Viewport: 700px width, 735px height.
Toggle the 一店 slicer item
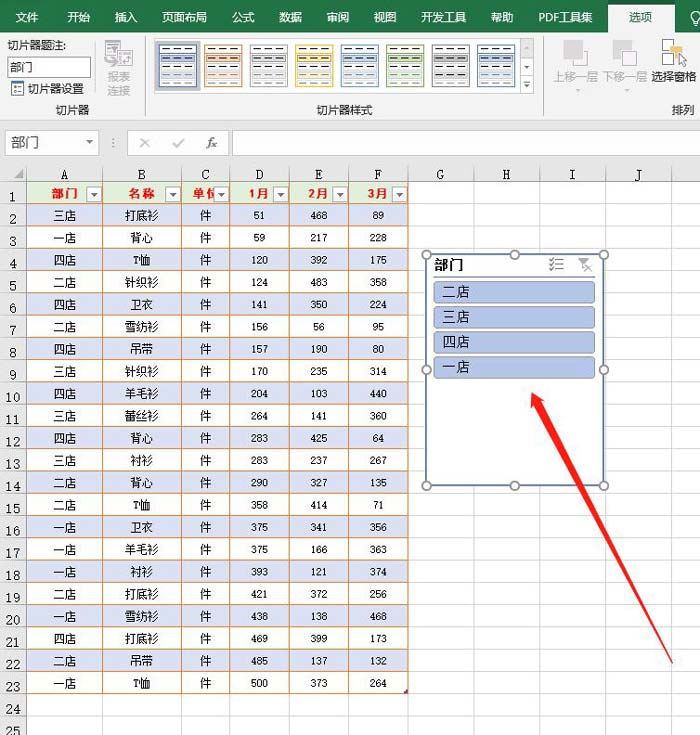[514, 367]
